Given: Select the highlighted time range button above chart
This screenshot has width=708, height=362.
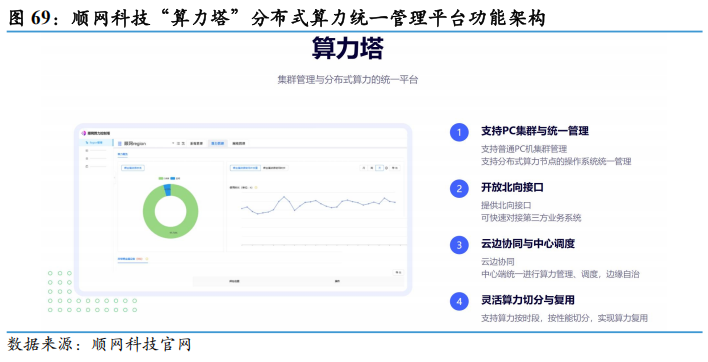Looking at the screenshot, I should point(380,168).
